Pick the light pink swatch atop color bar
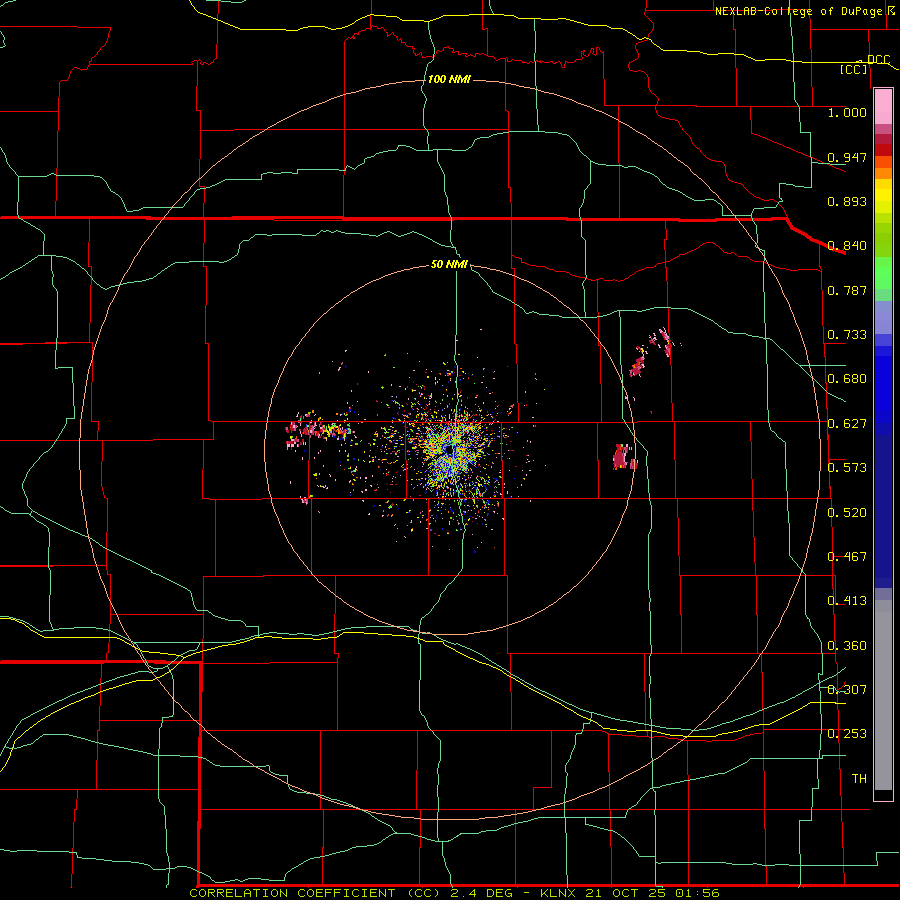This screenshot has width=900, height=900. point(883,107)
